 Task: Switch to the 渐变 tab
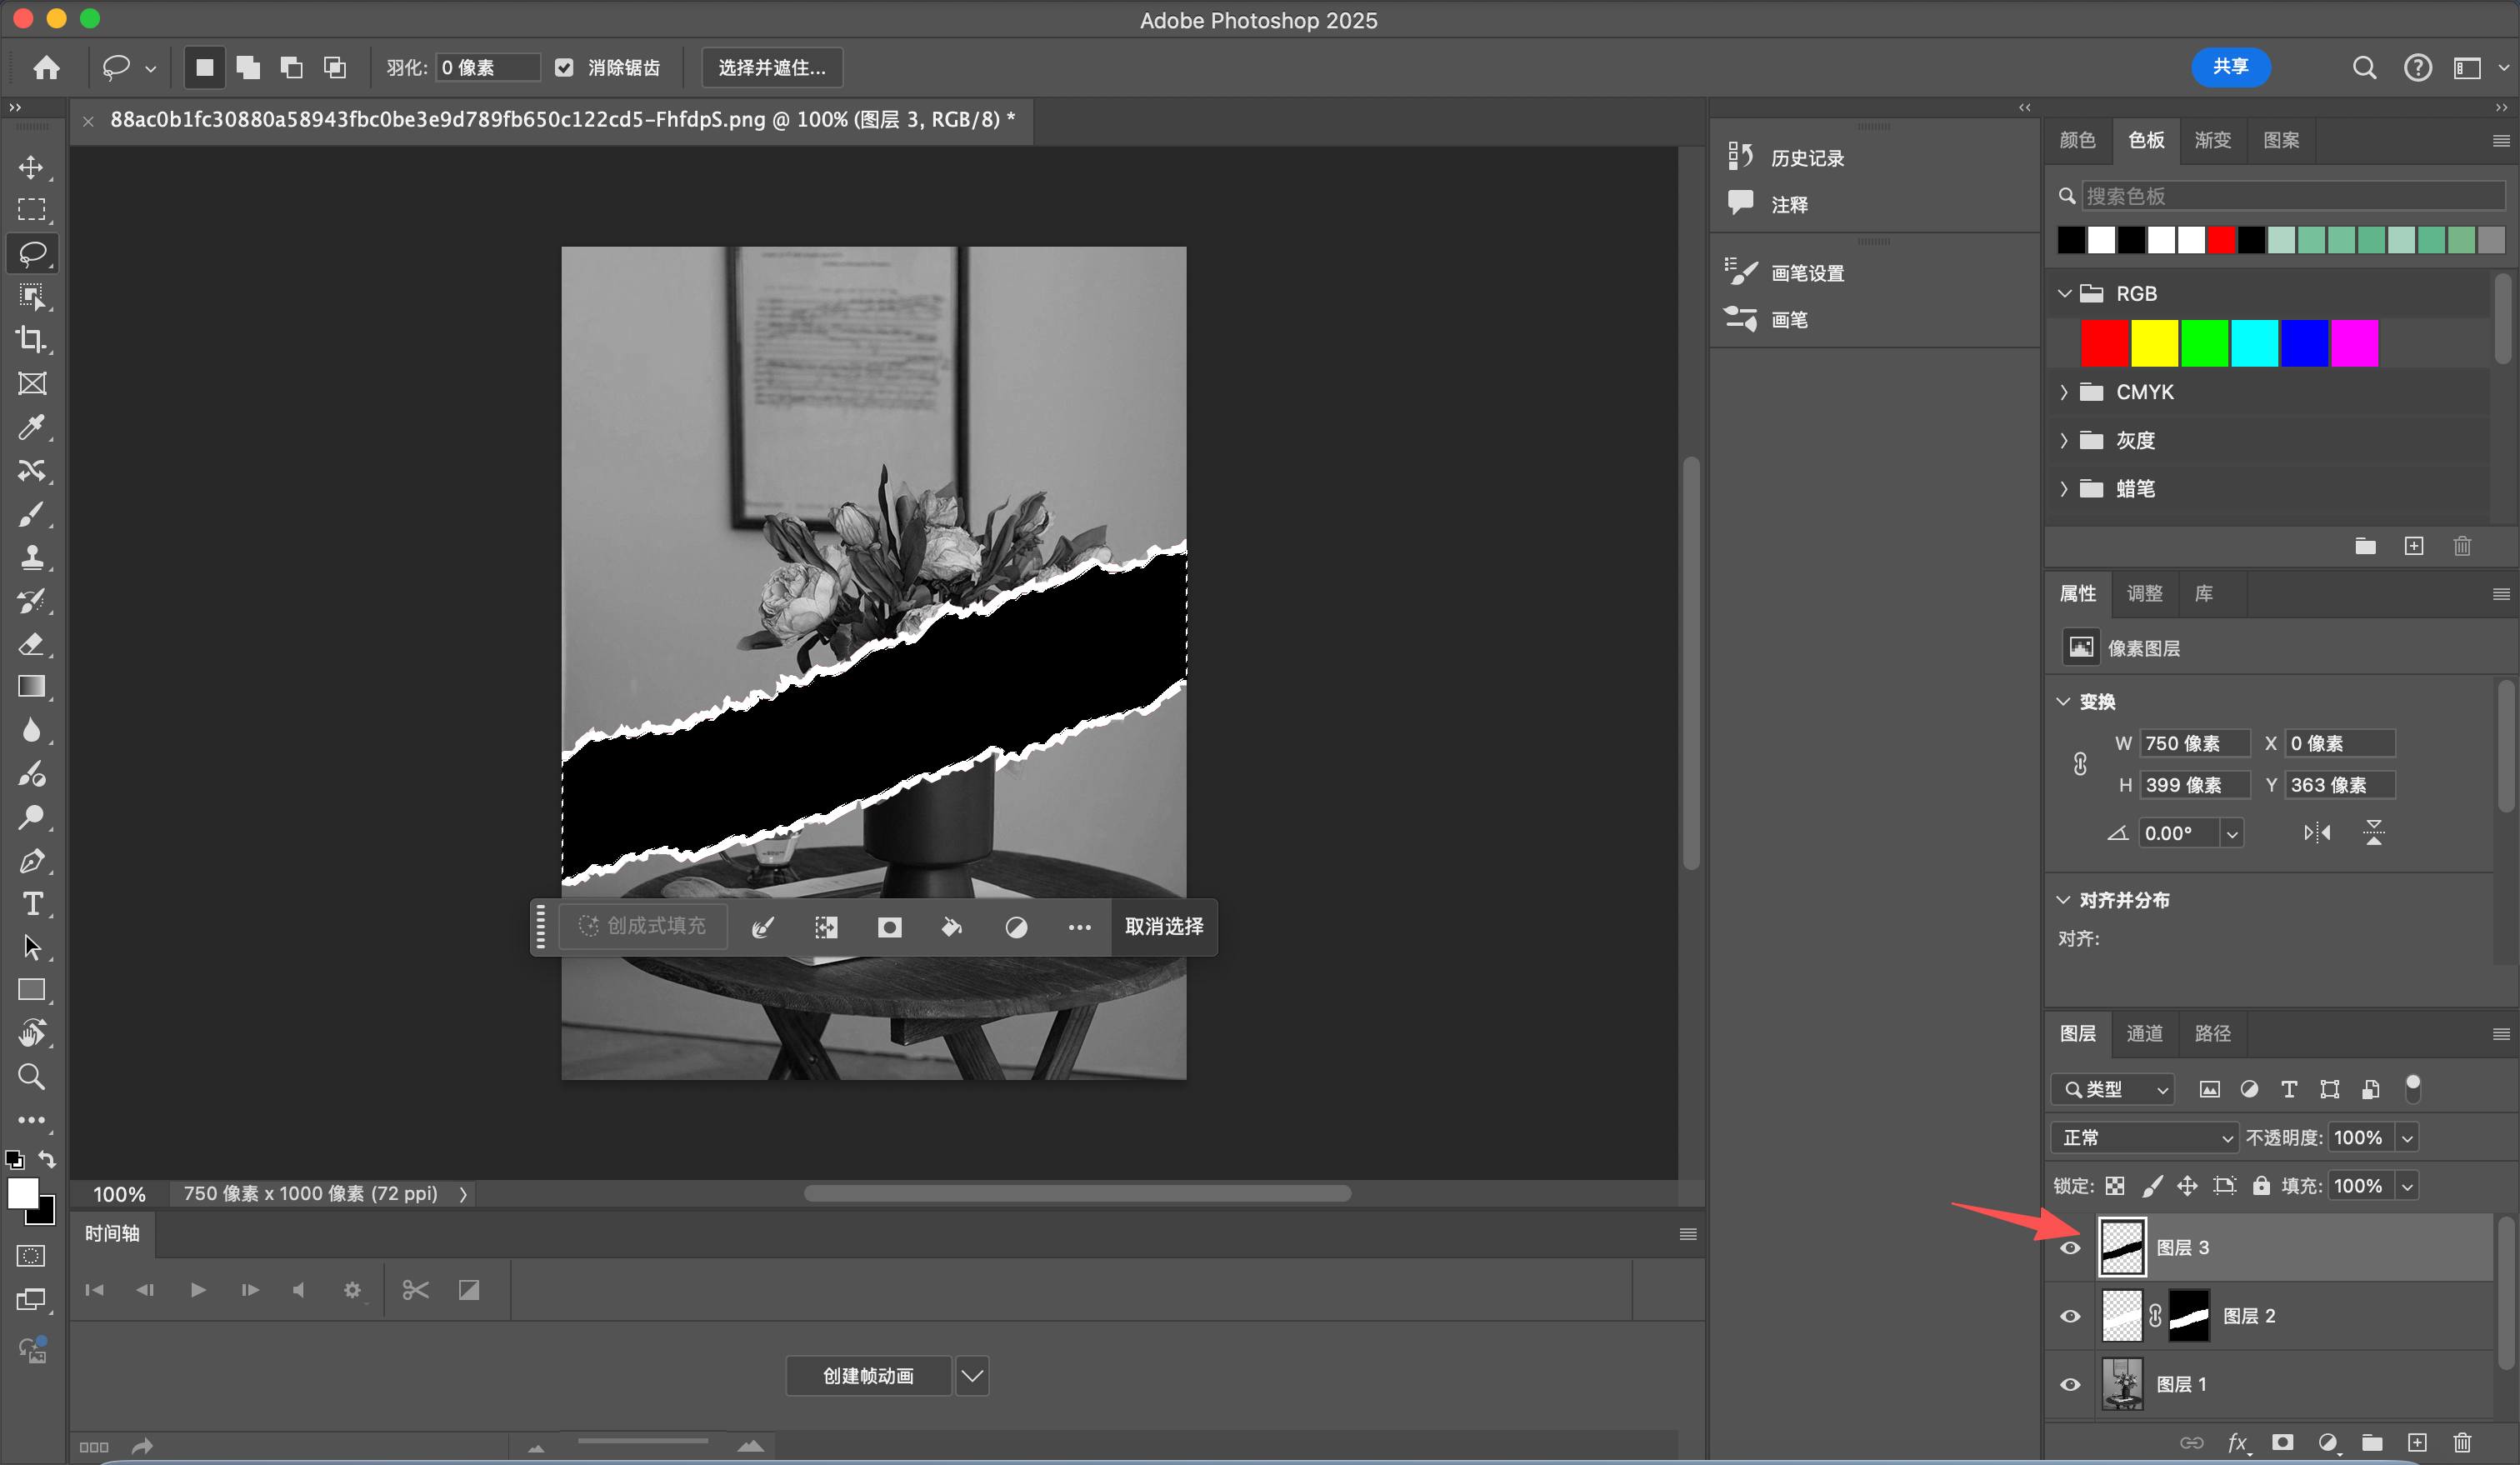tap(2212, 140)
